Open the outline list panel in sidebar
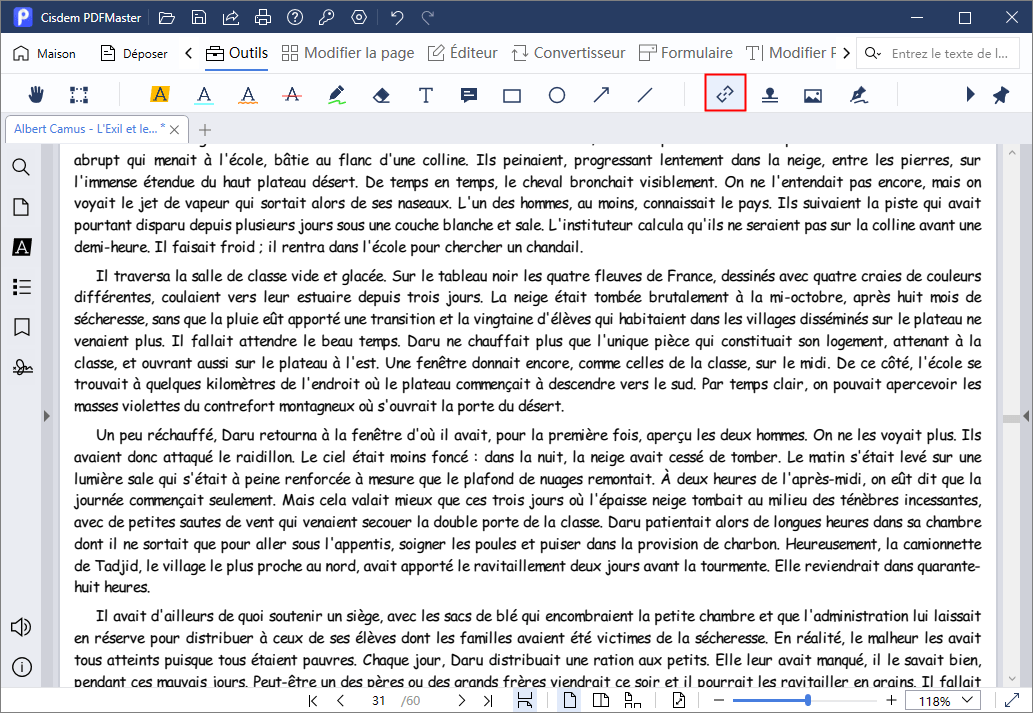1033x713 pixels. [x=22, y=287]
